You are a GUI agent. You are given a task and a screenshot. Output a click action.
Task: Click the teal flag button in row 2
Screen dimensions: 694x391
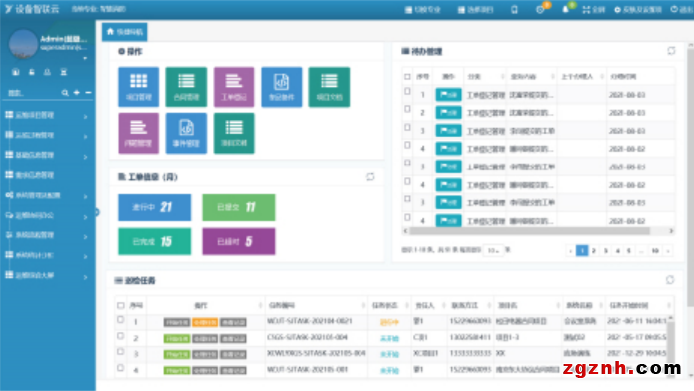click(448, 113)
